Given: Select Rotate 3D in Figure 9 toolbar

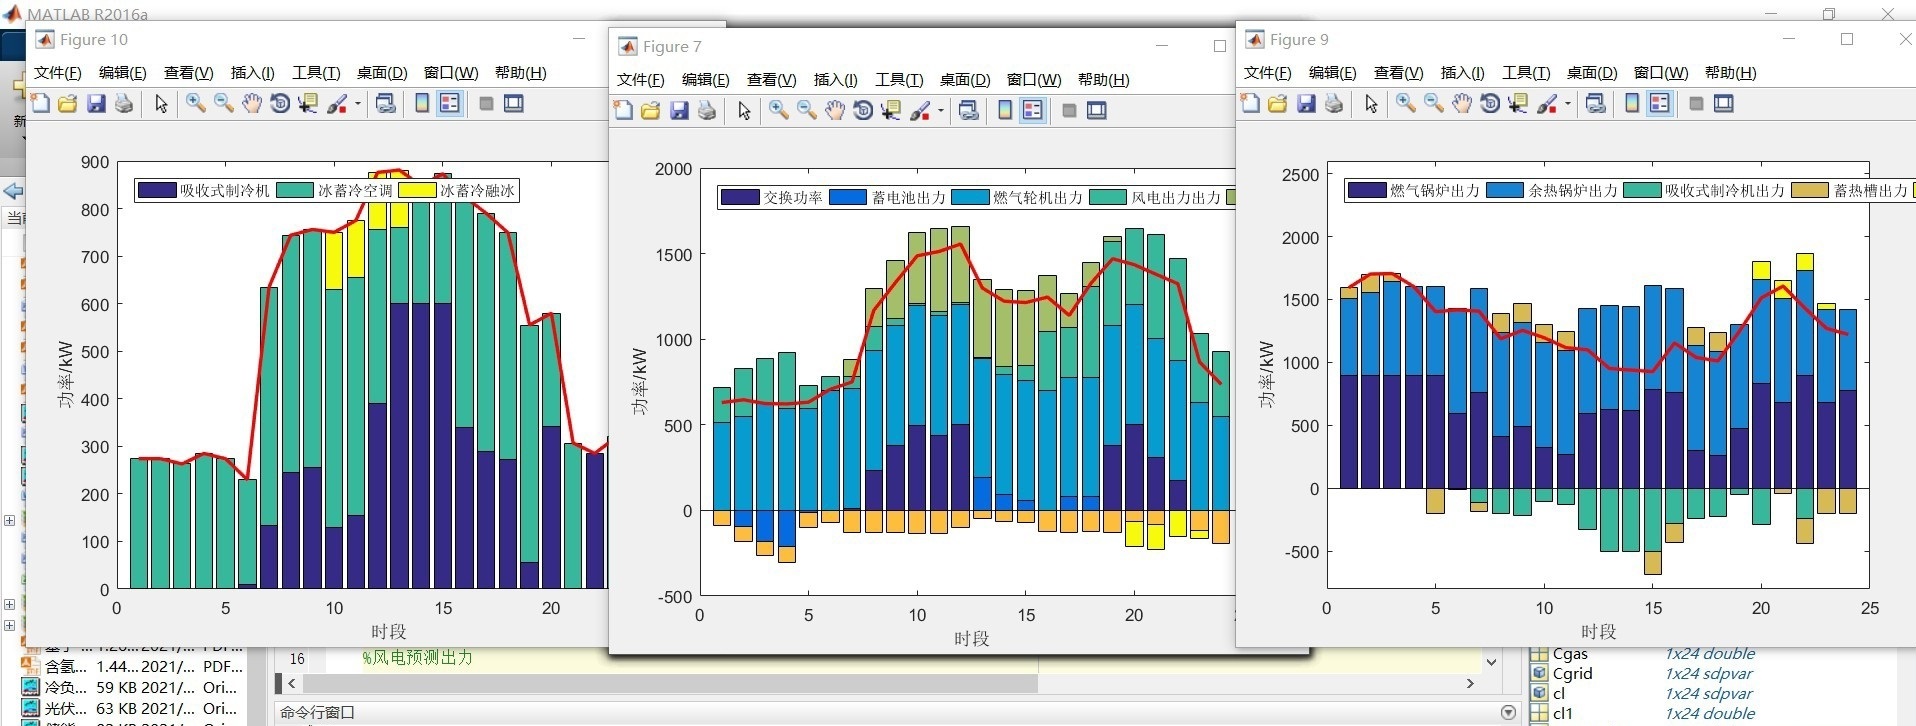Looking at the screenshot, I should [1490, 103].
